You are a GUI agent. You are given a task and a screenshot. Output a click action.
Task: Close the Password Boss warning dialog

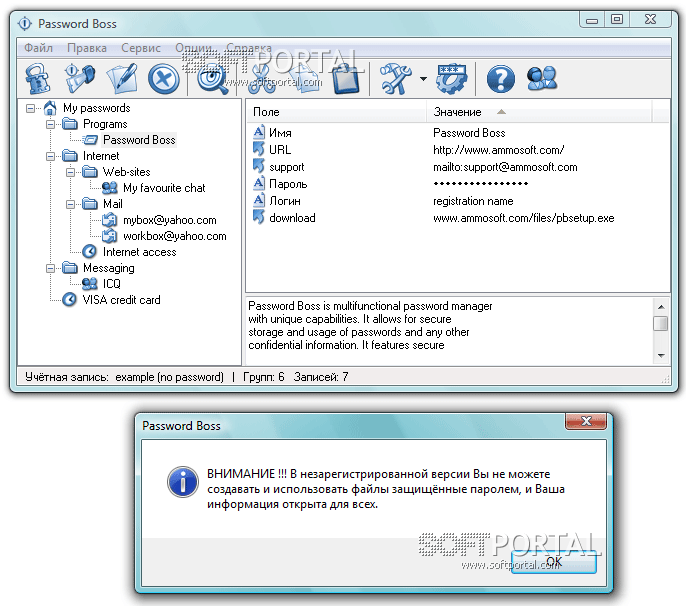pos(586,421)
